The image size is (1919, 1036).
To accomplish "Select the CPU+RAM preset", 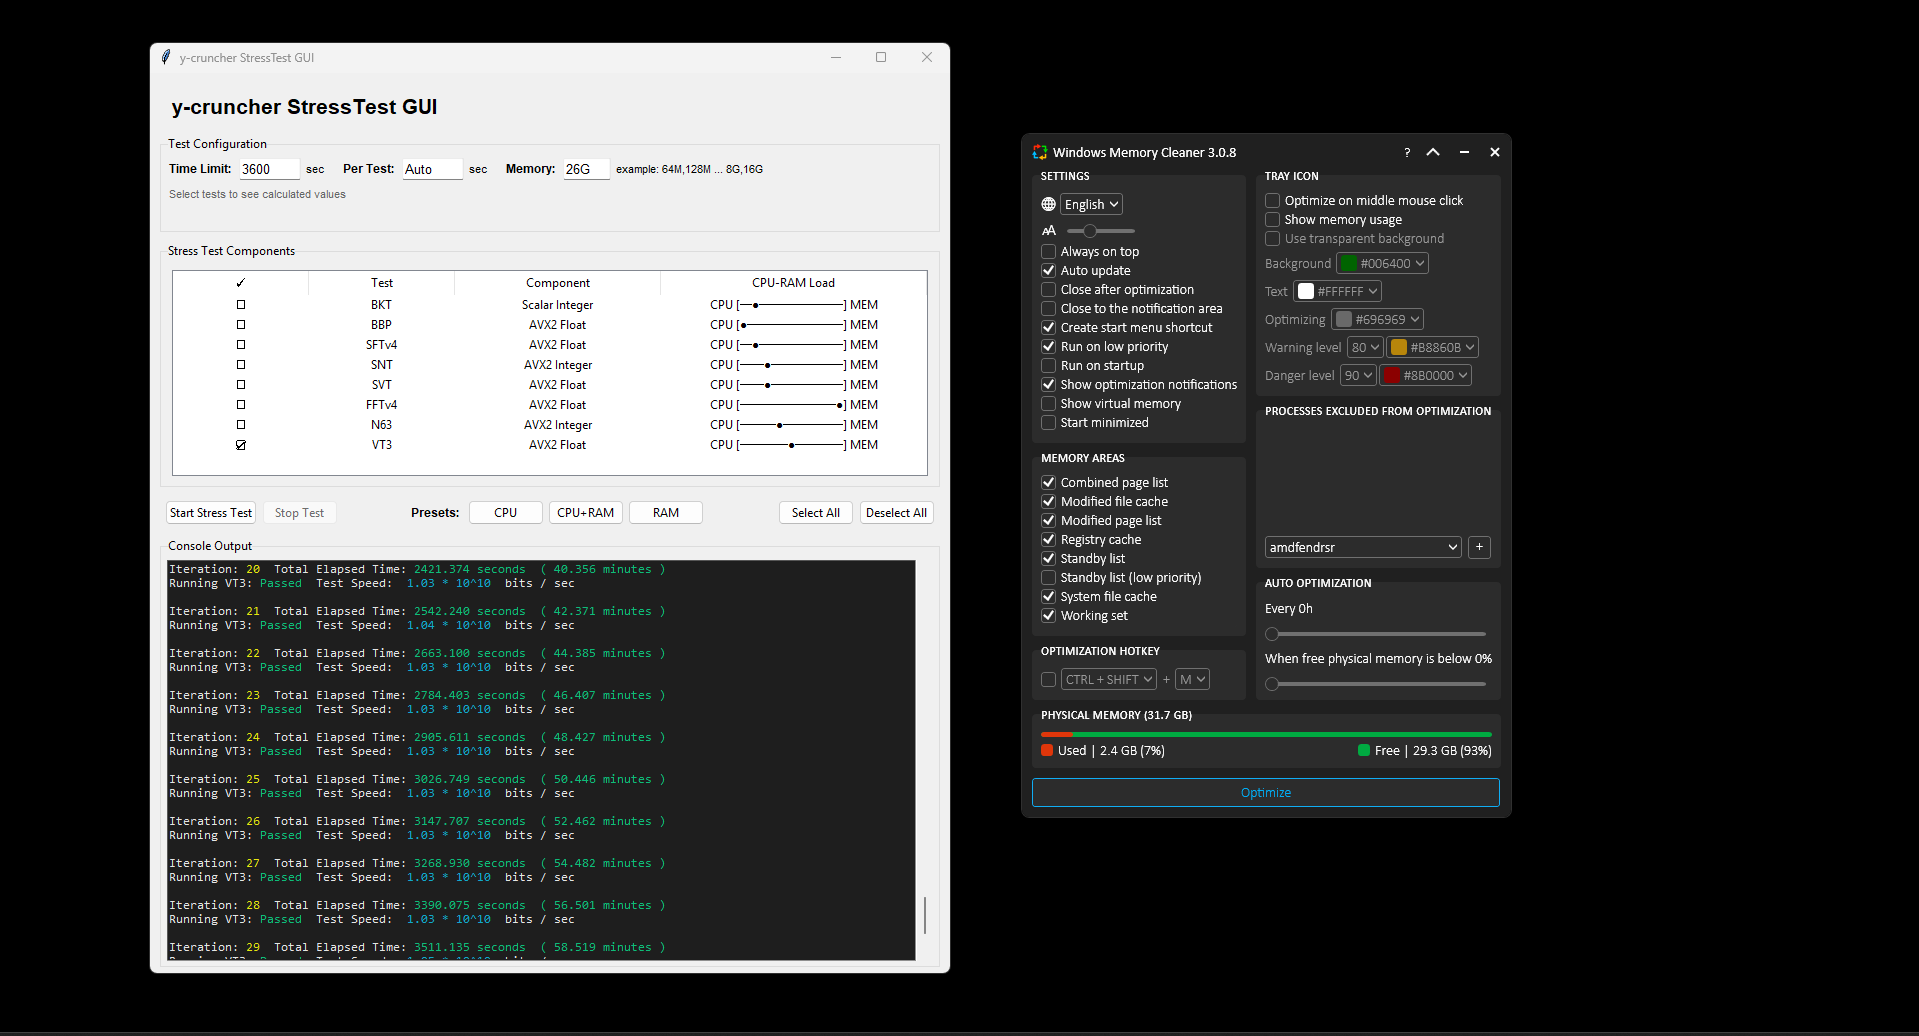I will (x=585, y=512).
